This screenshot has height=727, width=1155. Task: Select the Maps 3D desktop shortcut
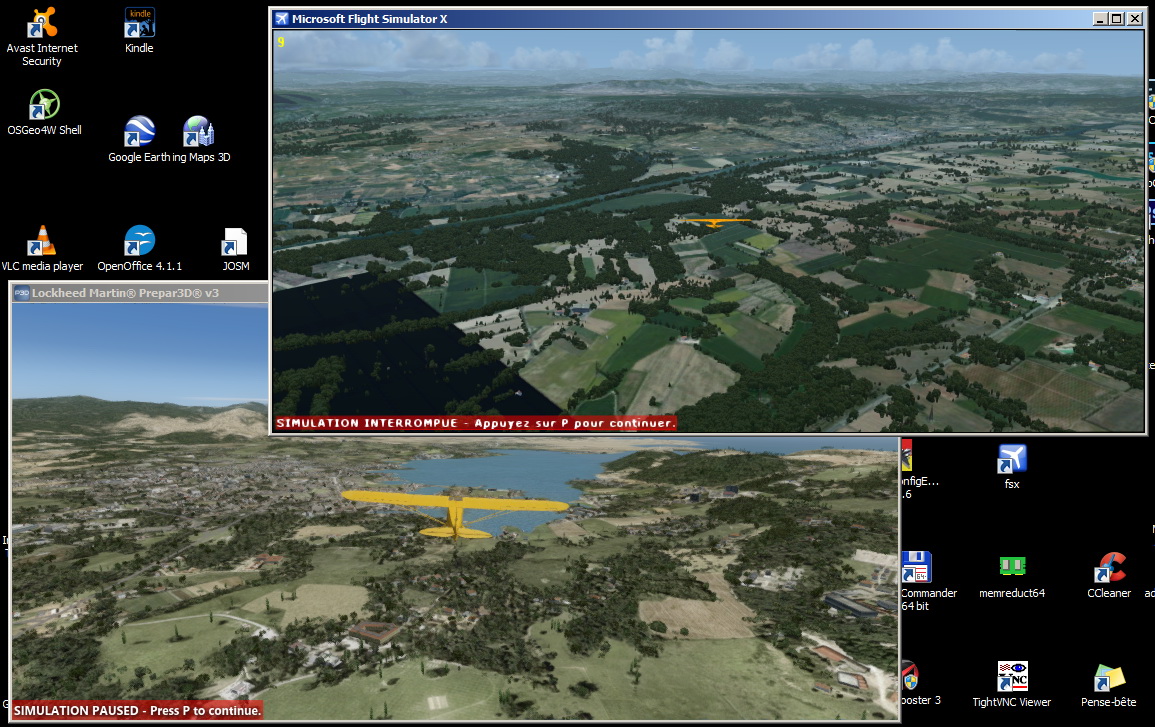198,132
